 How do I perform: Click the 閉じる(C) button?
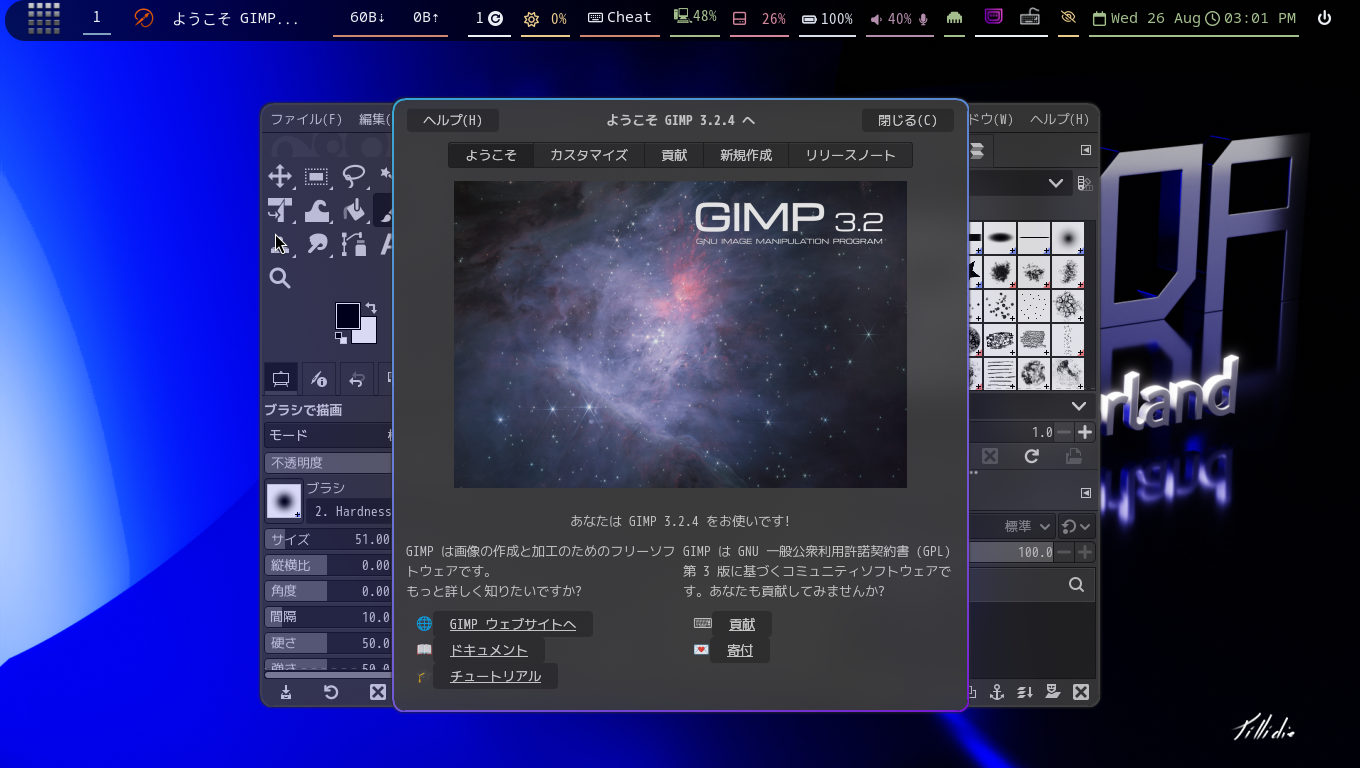click(908, 120)
